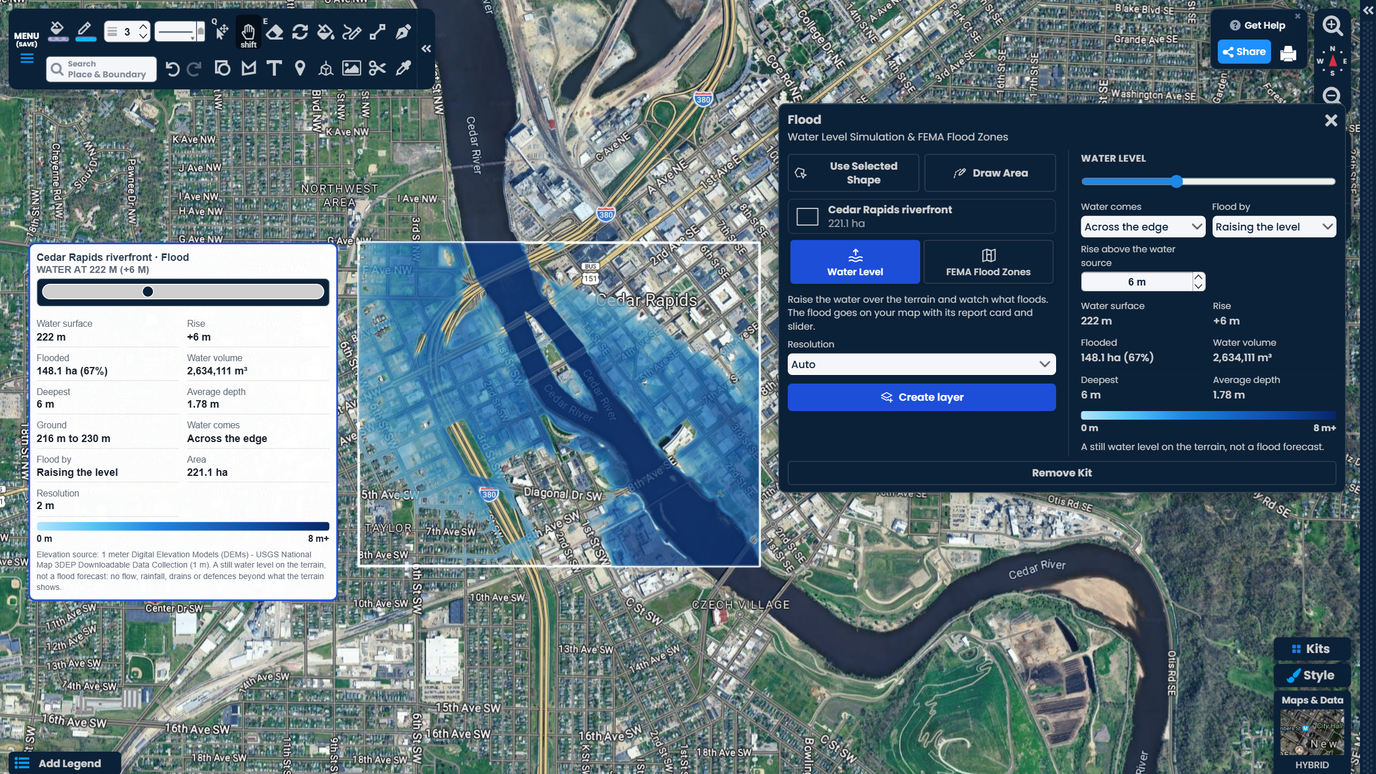Select the shapes tool icon
Screen dimensions: 1376x774
click(x=222, y=68)
